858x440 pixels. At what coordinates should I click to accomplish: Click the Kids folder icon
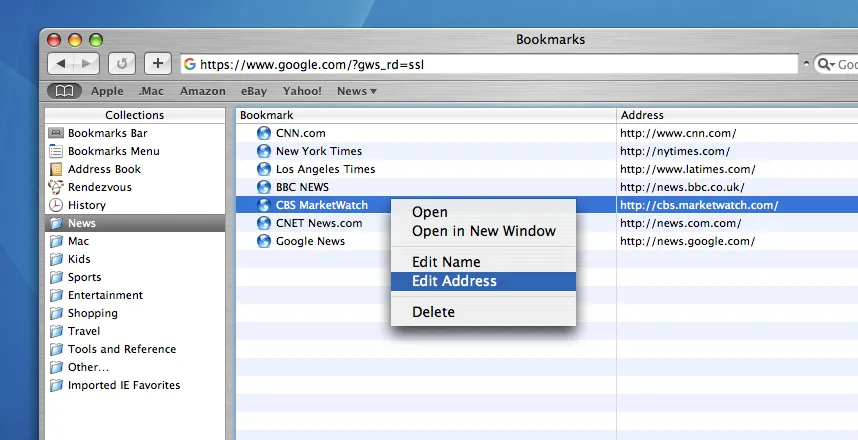pyautogui.click(x=56, y=259)
